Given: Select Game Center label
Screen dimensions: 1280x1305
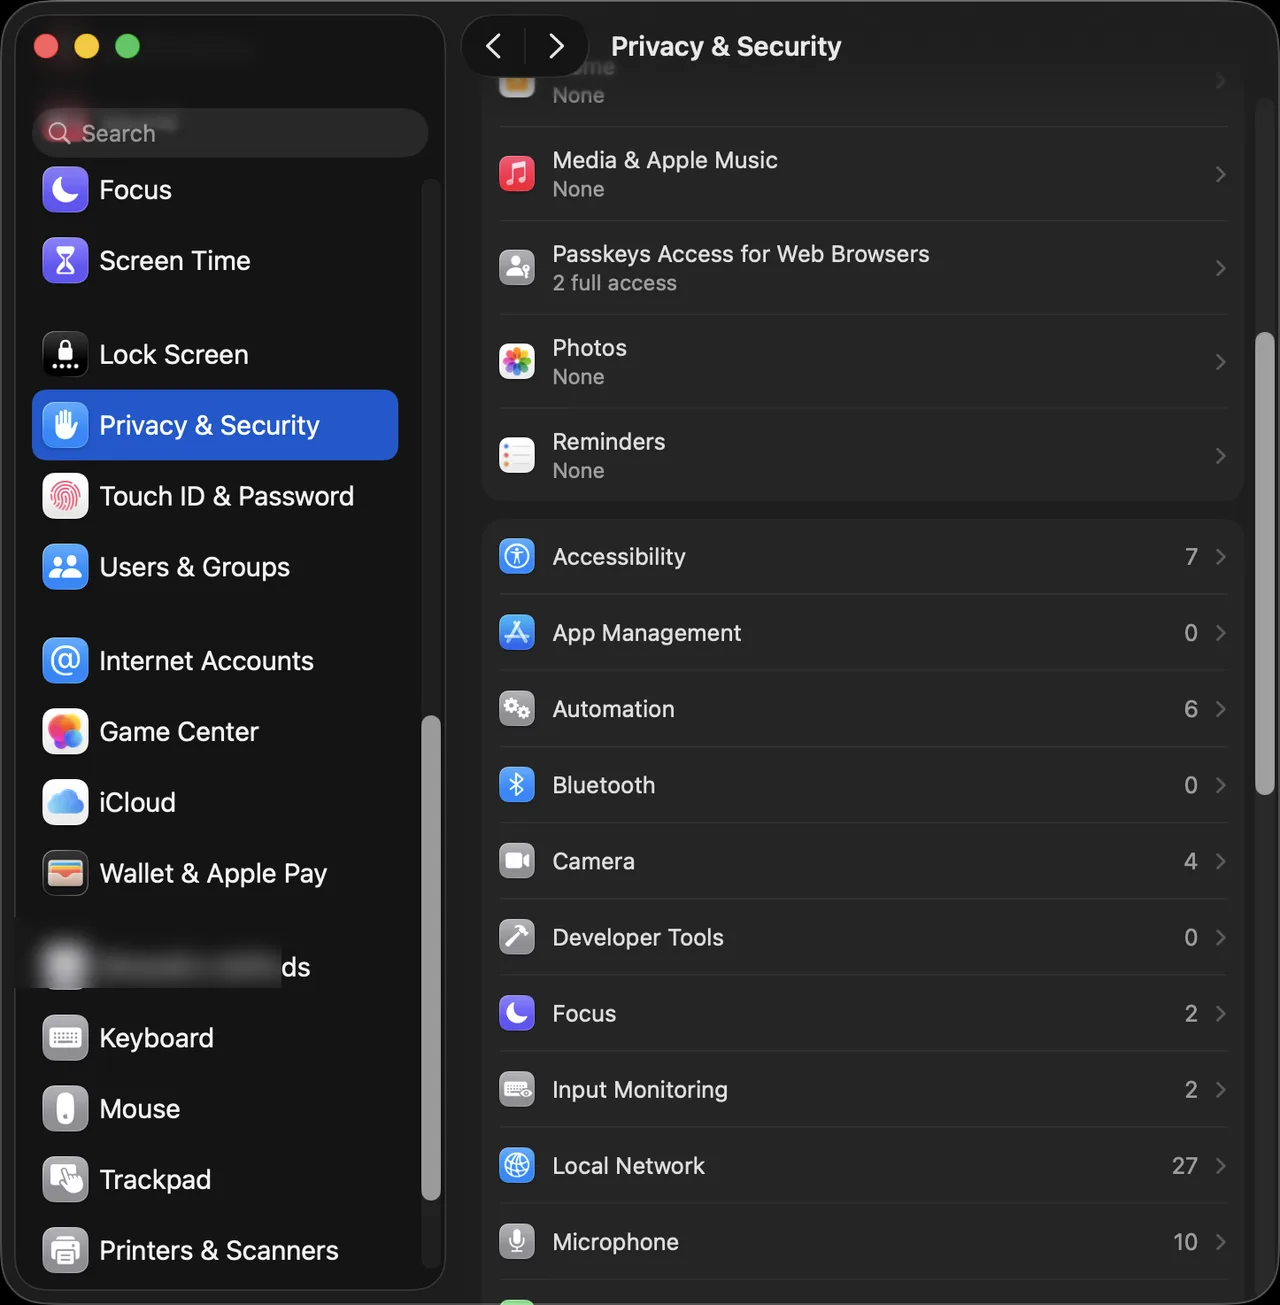Looking at the screenshot, I should pyautogui.click(x=179, y=732).
